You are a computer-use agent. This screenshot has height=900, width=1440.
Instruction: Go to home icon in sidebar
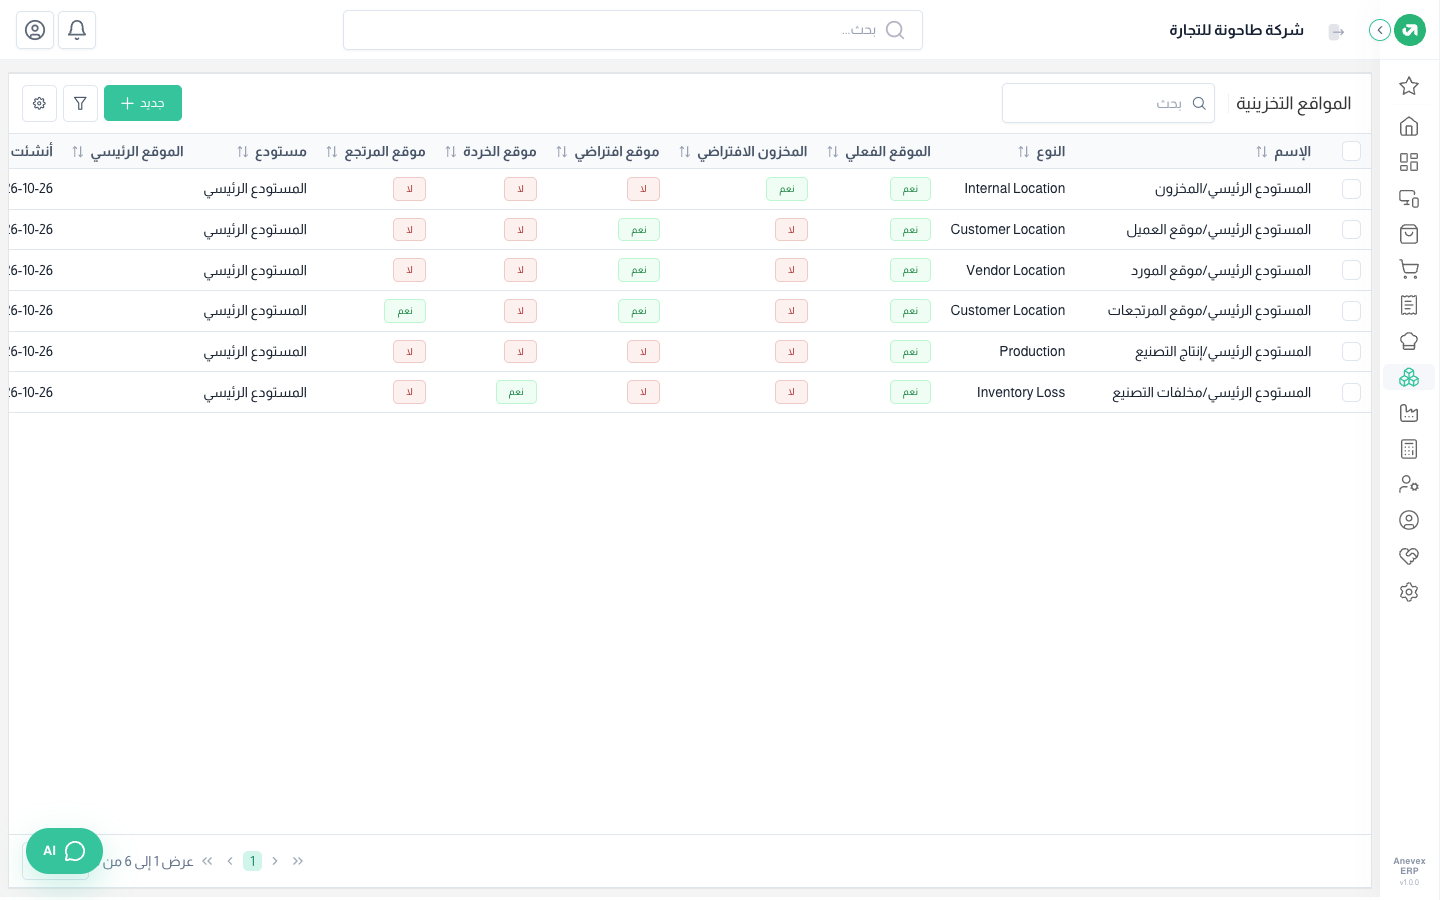[1409, 126]
